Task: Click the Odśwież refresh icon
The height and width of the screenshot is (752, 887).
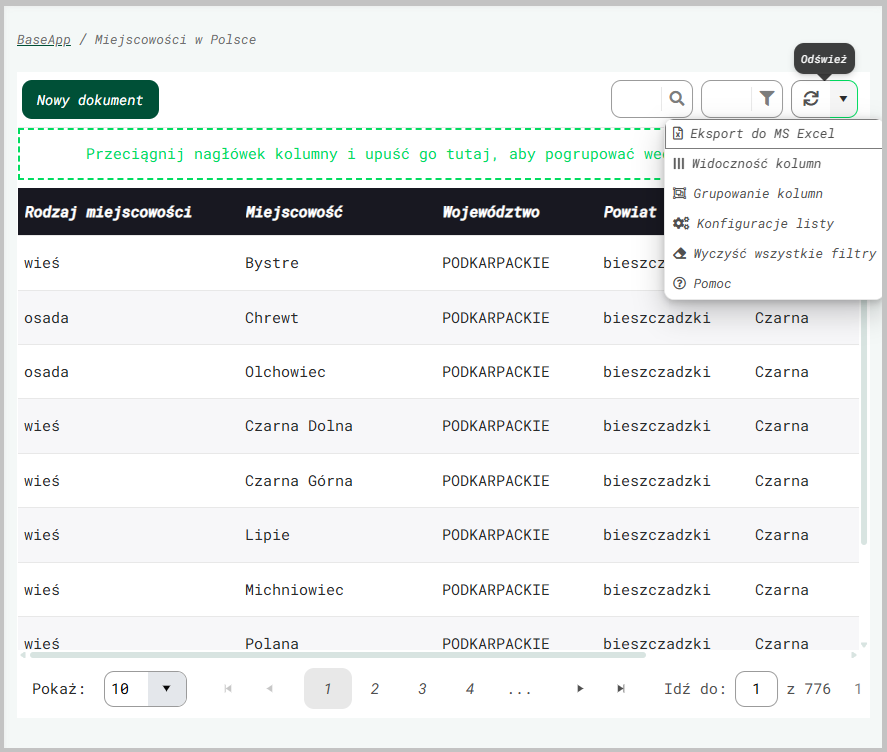Action: (x=811, y=99)
